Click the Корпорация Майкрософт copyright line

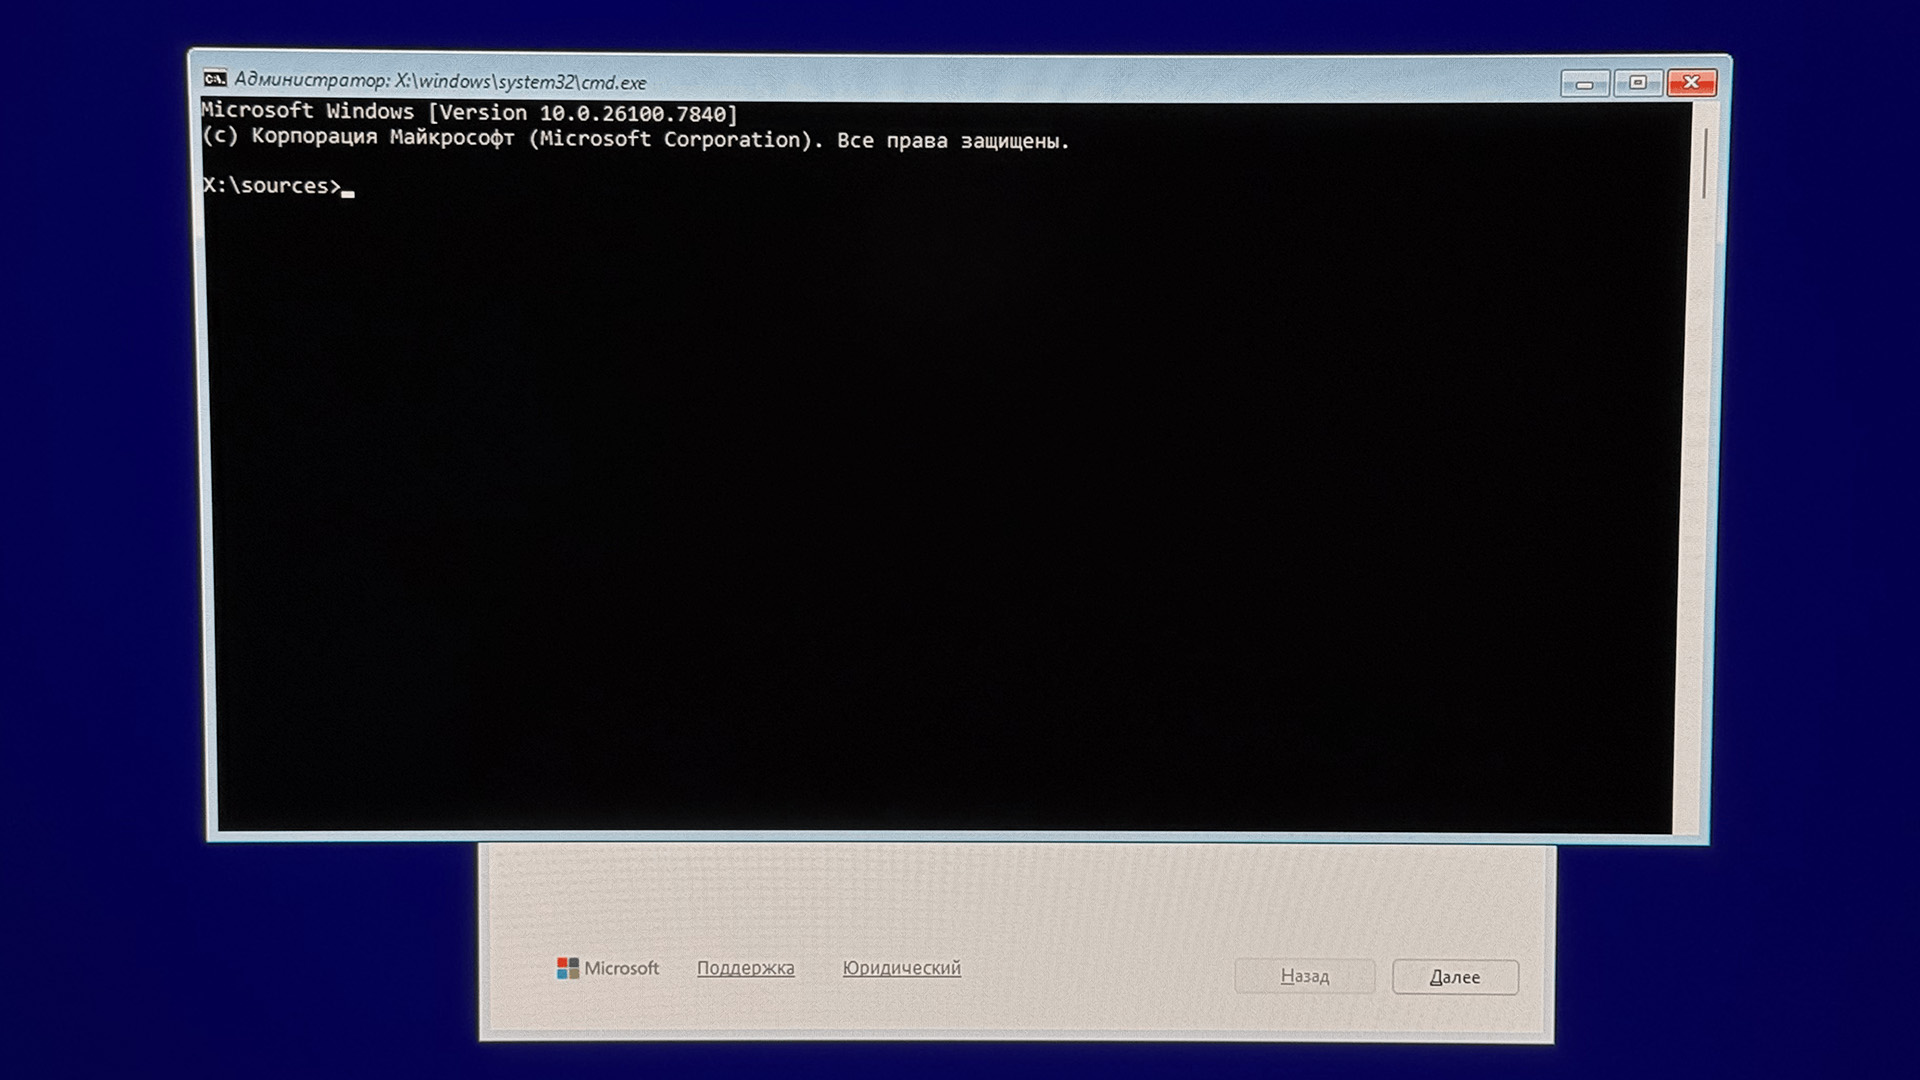coord(635,140)
